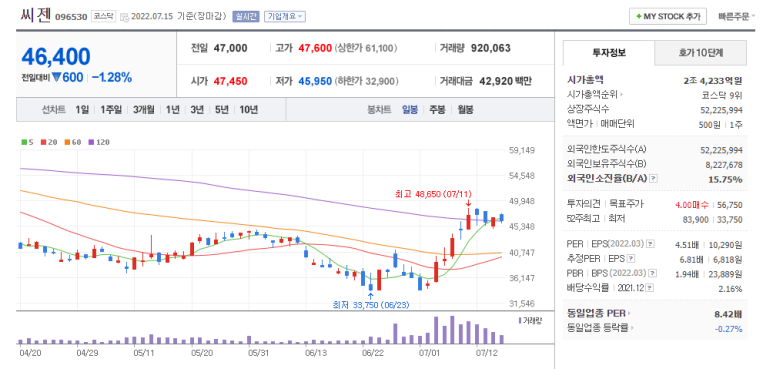The image size is (773, 369).
Task: Switch to the 호가10단계 tab
Action: pyautogui.click(x=701, y=53)
